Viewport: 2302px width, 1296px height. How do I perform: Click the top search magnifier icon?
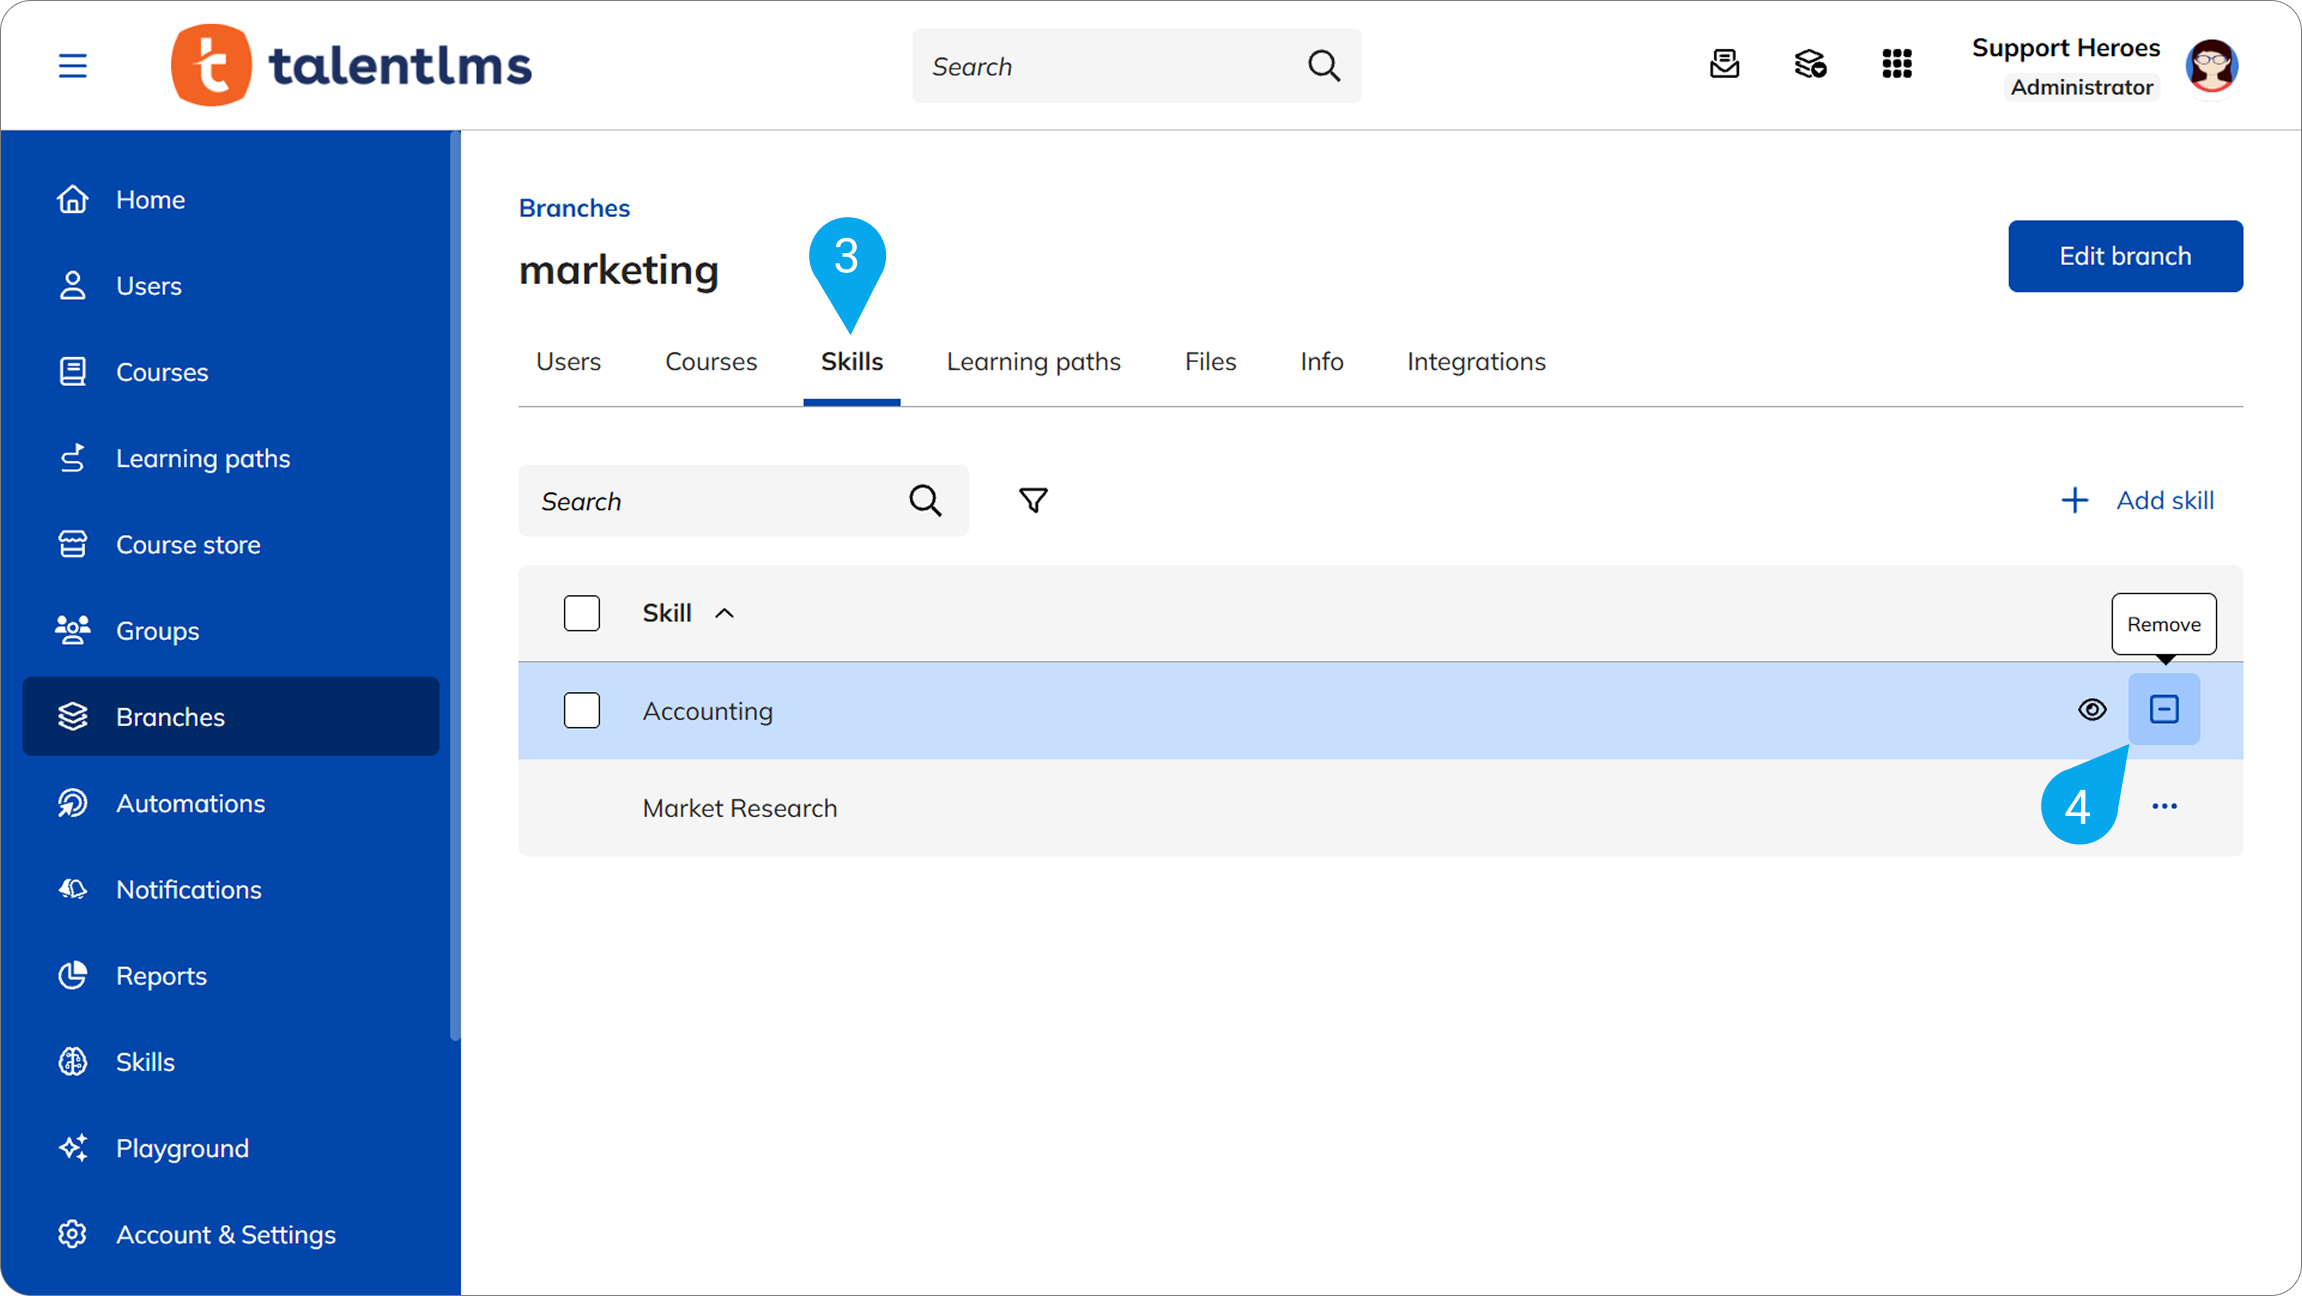point(1324,66)
